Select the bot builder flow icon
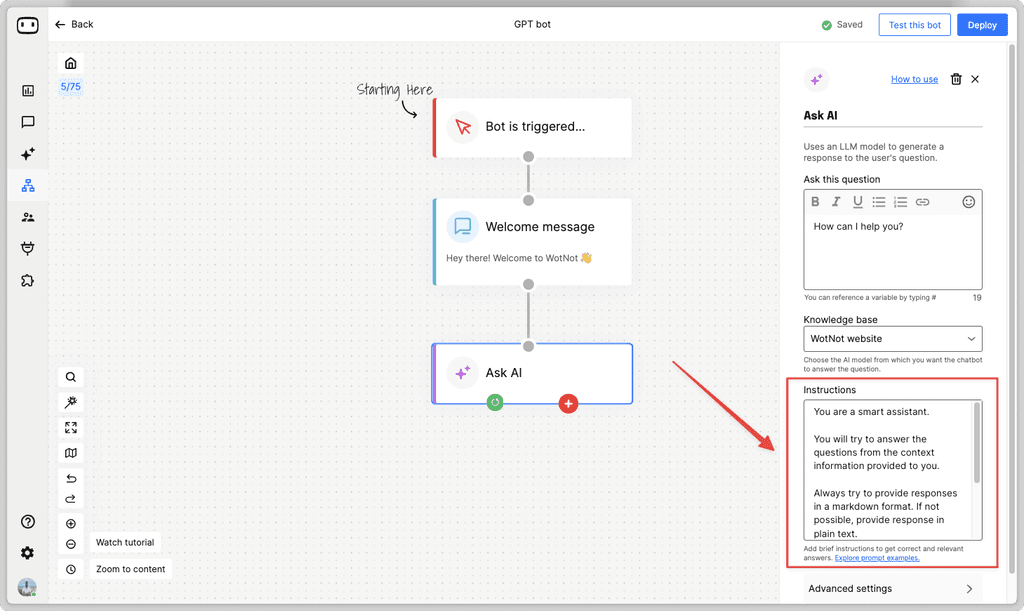1024x611 pixels. pyautogui.click(x=27, y=185)
